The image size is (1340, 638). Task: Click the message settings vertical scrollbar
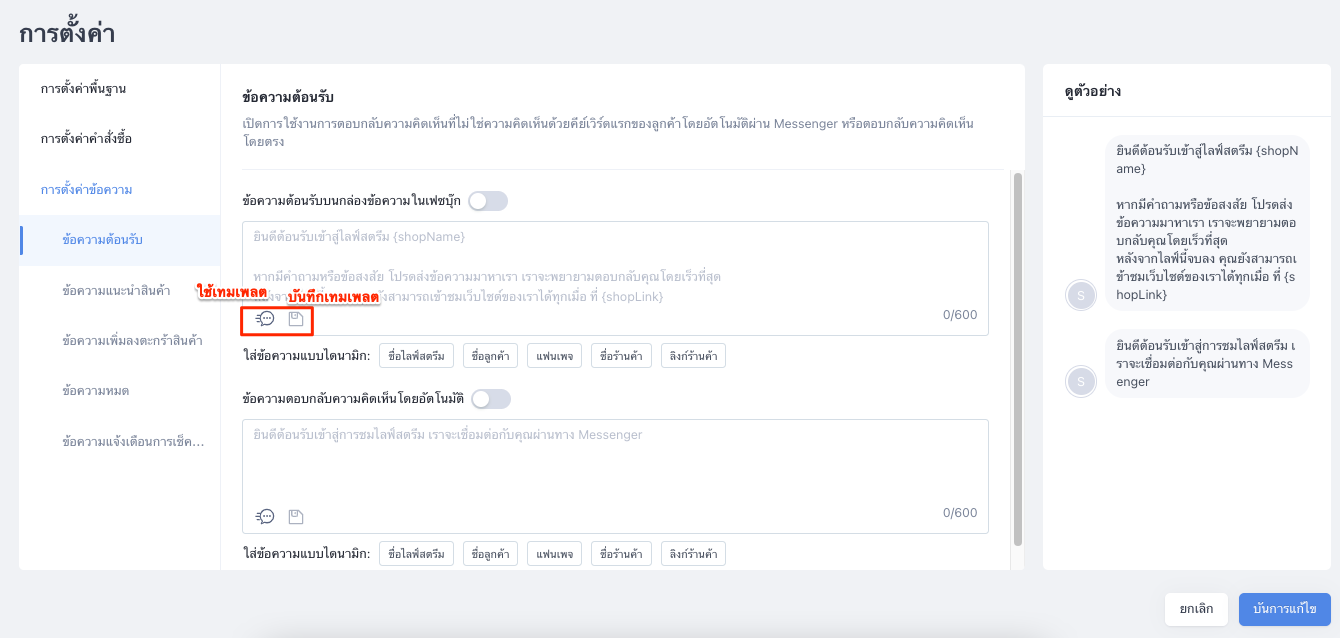pos(1018,360)
